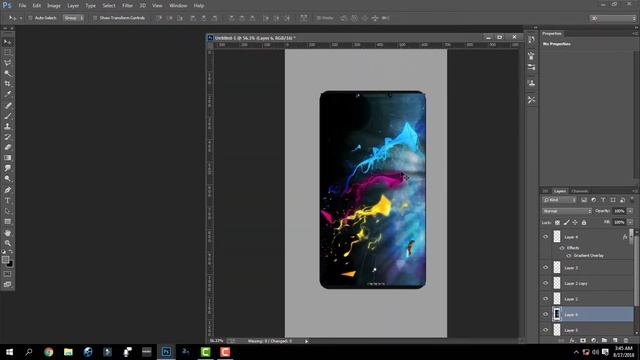Select the Layer 2 copy row
640x360 pixels.
(x=587, y=283)
